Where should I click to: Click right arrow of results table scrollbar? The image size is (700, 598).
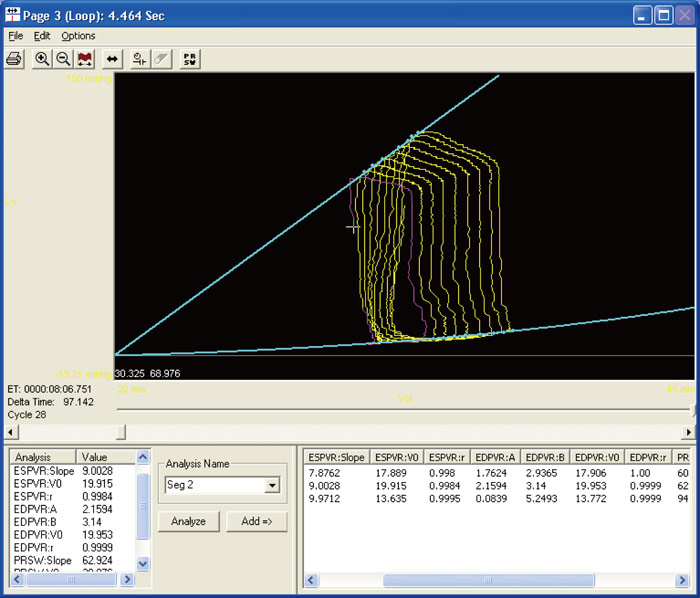(x=682, y=580)
